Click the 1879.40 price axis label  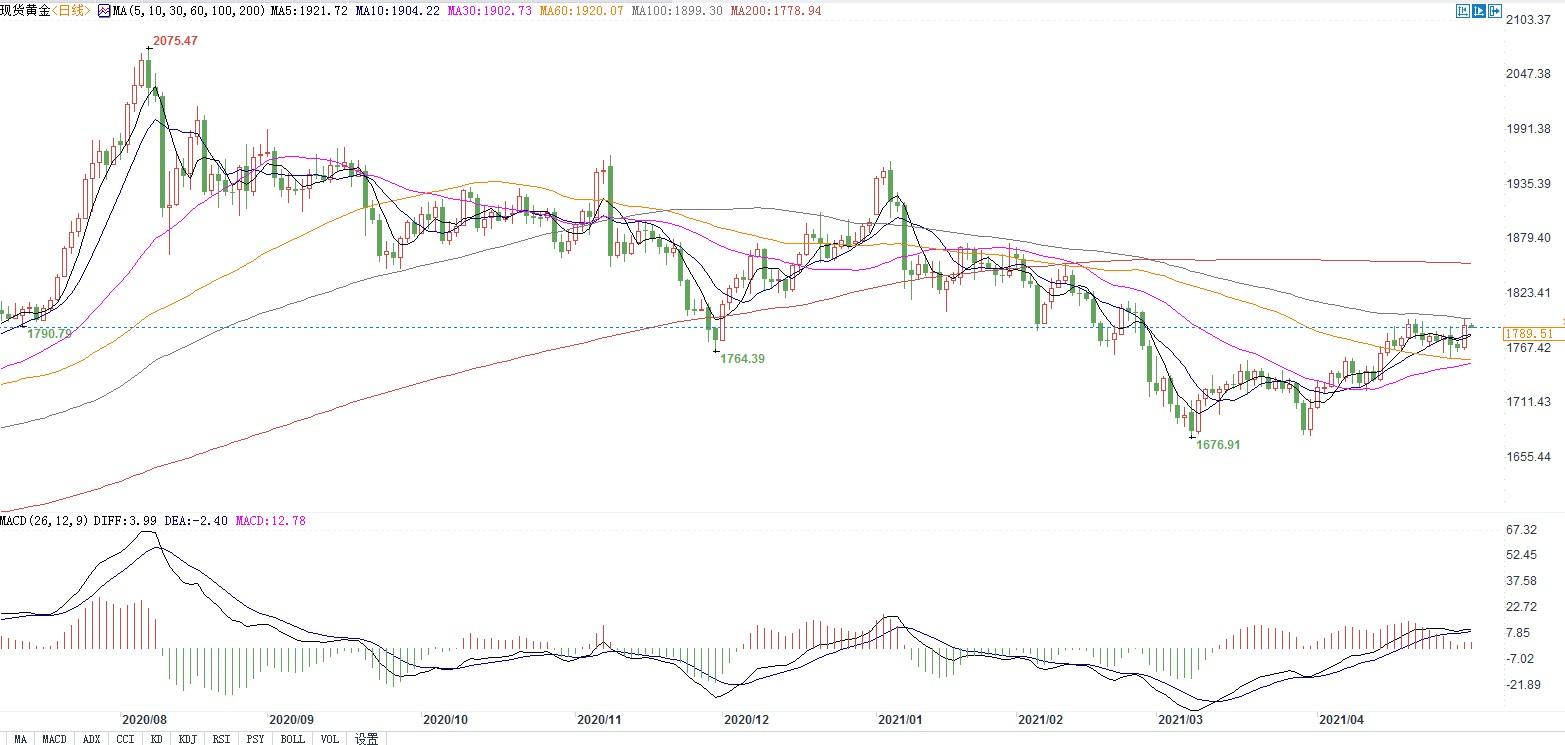tap(1529, 238)
